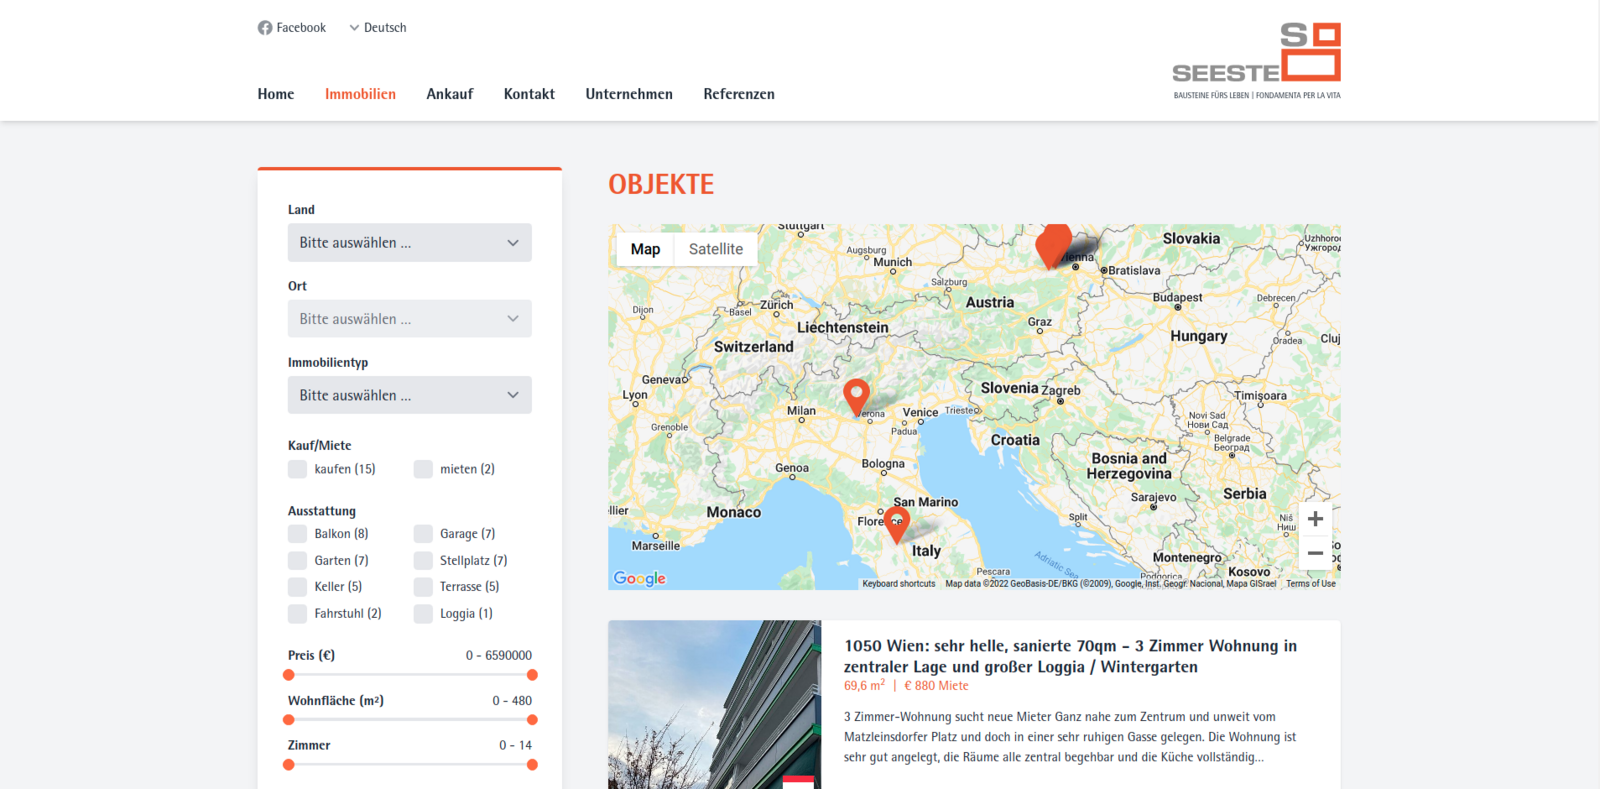
Task: Click the Google logo on the map
Action: [x=640, y=578]
